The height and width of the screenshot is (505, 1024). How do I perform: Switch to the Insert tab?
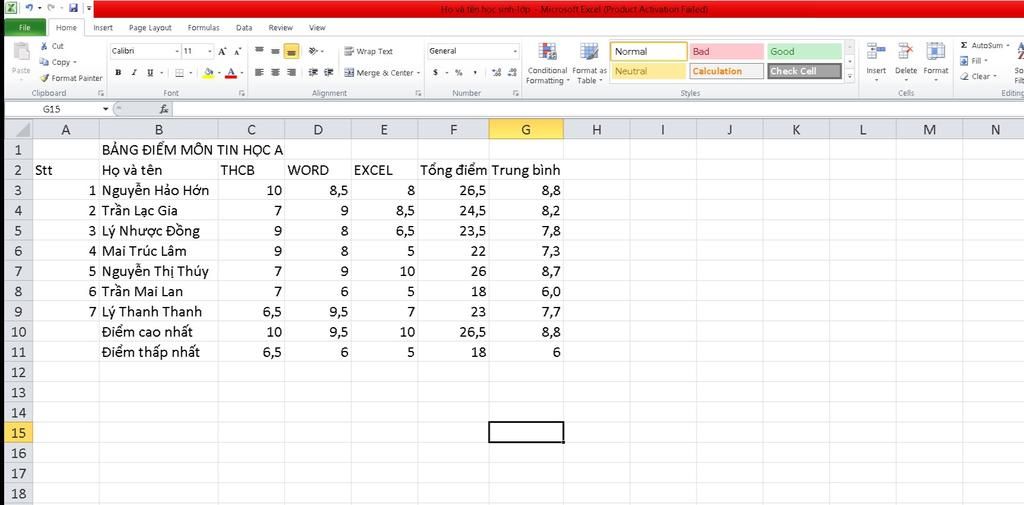[103, 27]
